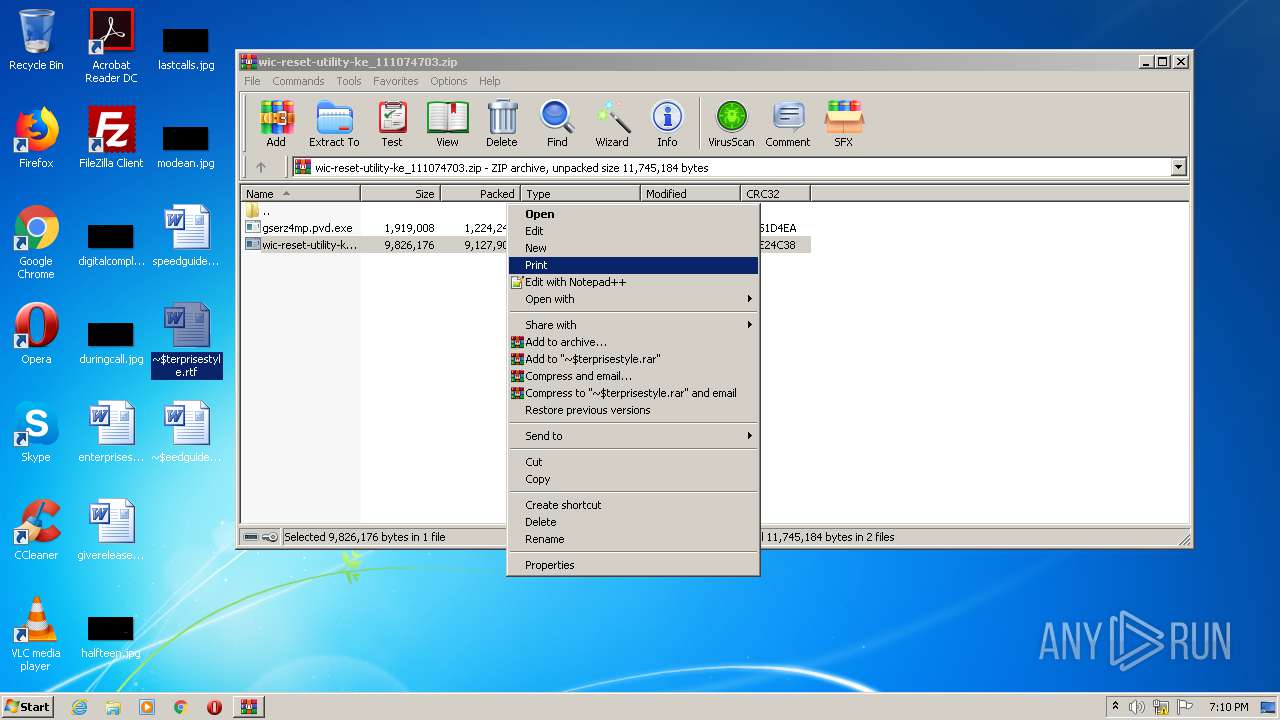Launch the FileZilla Client desktop shortcut
Viewport: 1280px width, 720px height.
pos(111,138)
